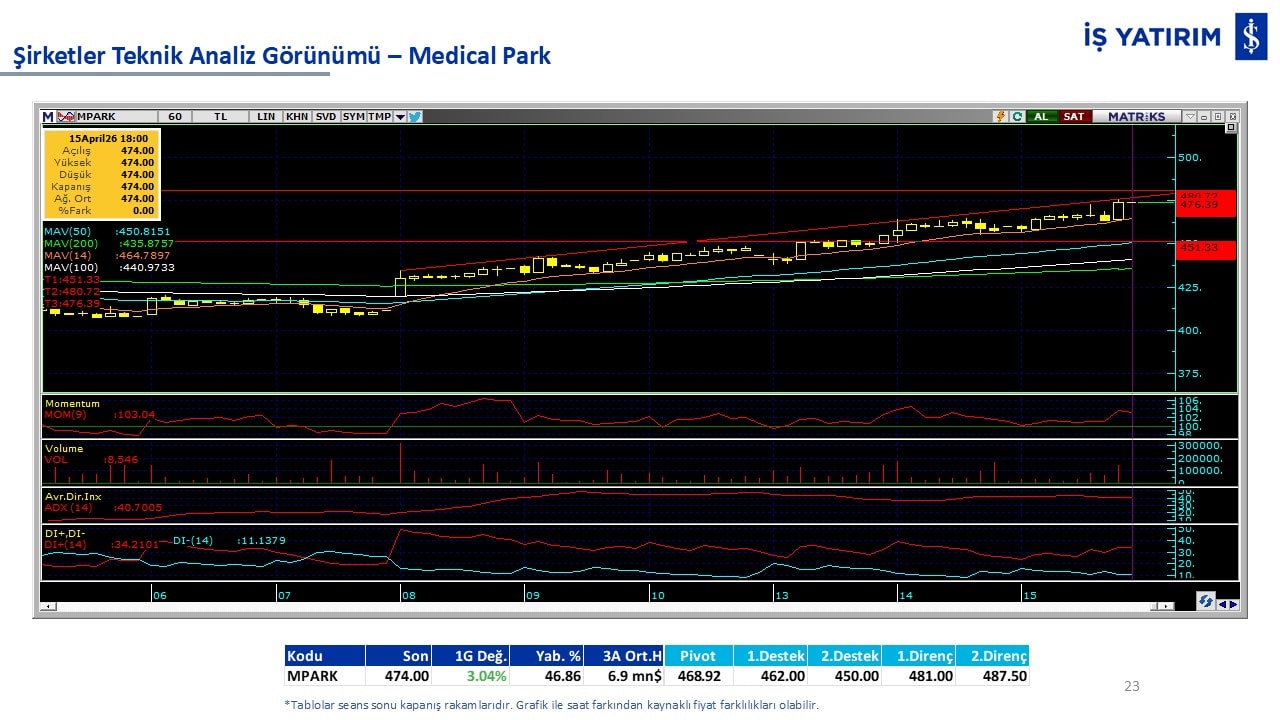Open the dropdown arrow after TMP
Viewport: 1280px width, 720px height.
pyautogui.click(x=400, y=117)
